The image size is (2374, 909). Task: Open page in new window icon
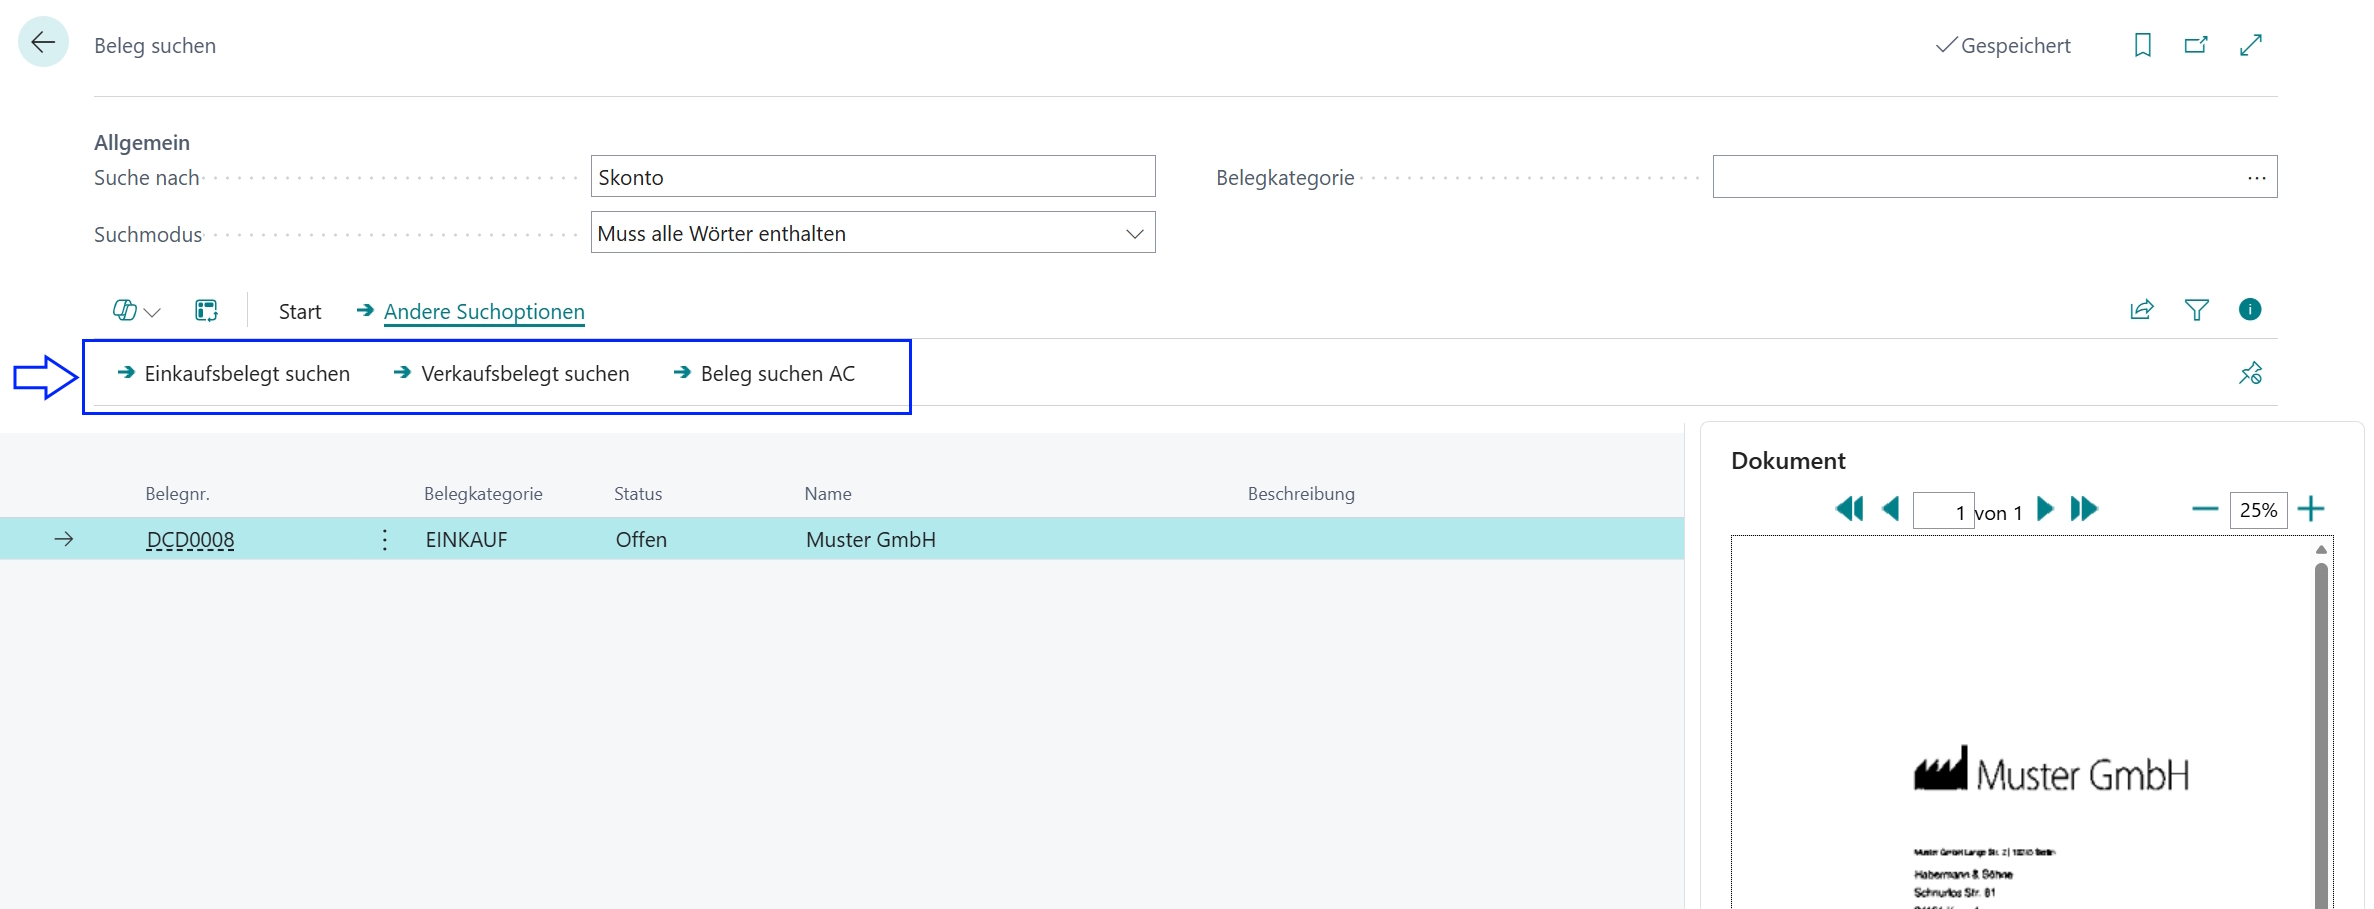click(2196, 45)
